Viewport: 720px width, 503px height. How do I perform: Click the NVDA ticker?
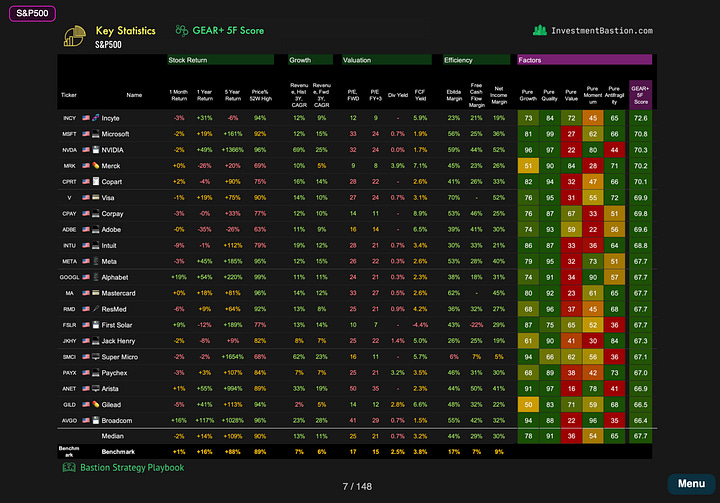coord(69,150)
